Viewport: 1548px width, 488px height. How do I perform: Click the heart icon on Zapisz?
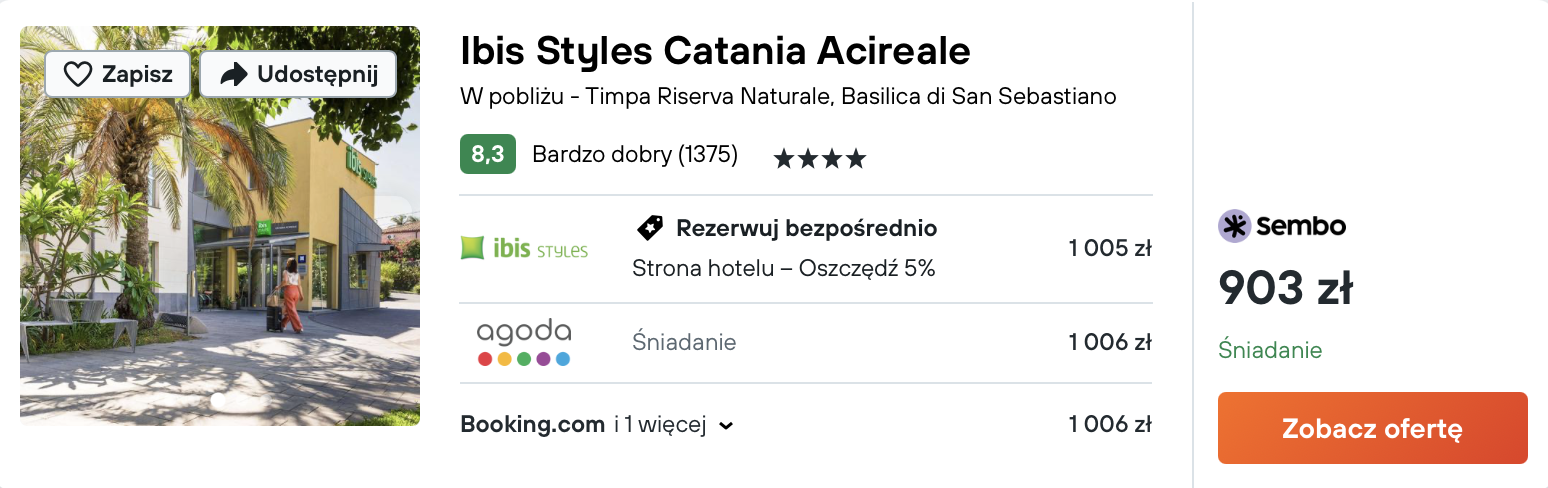point(77,74)
